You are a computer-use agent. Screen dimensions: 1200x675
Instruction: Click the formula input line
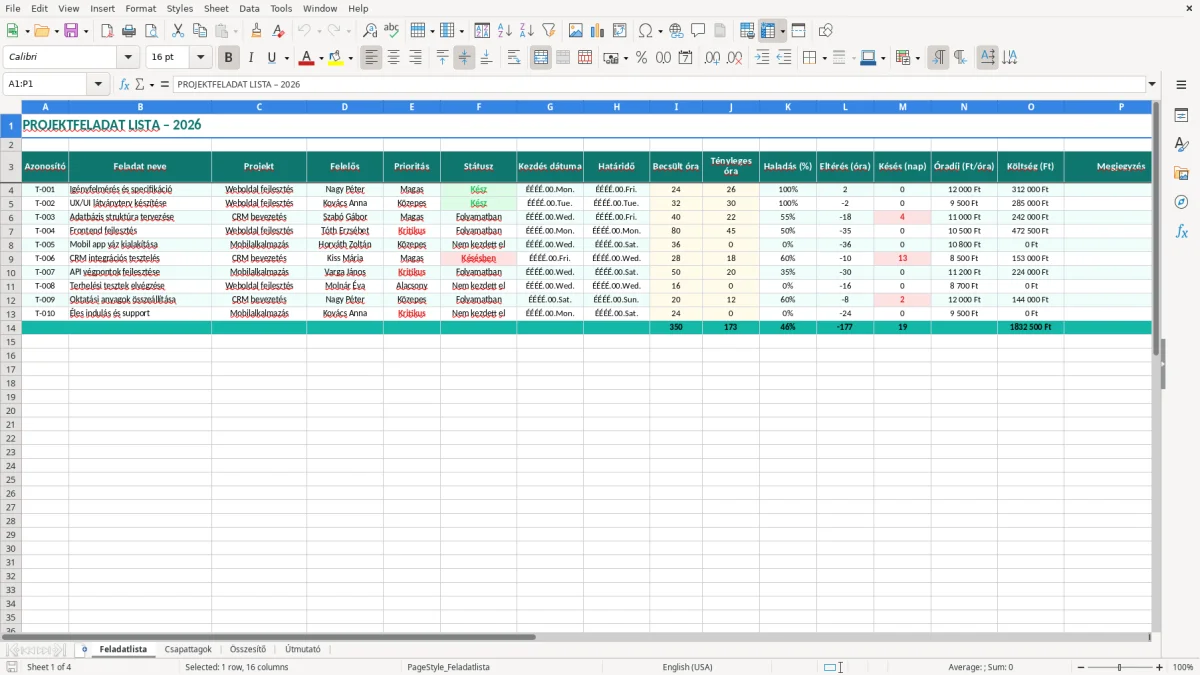coord(659,84)
